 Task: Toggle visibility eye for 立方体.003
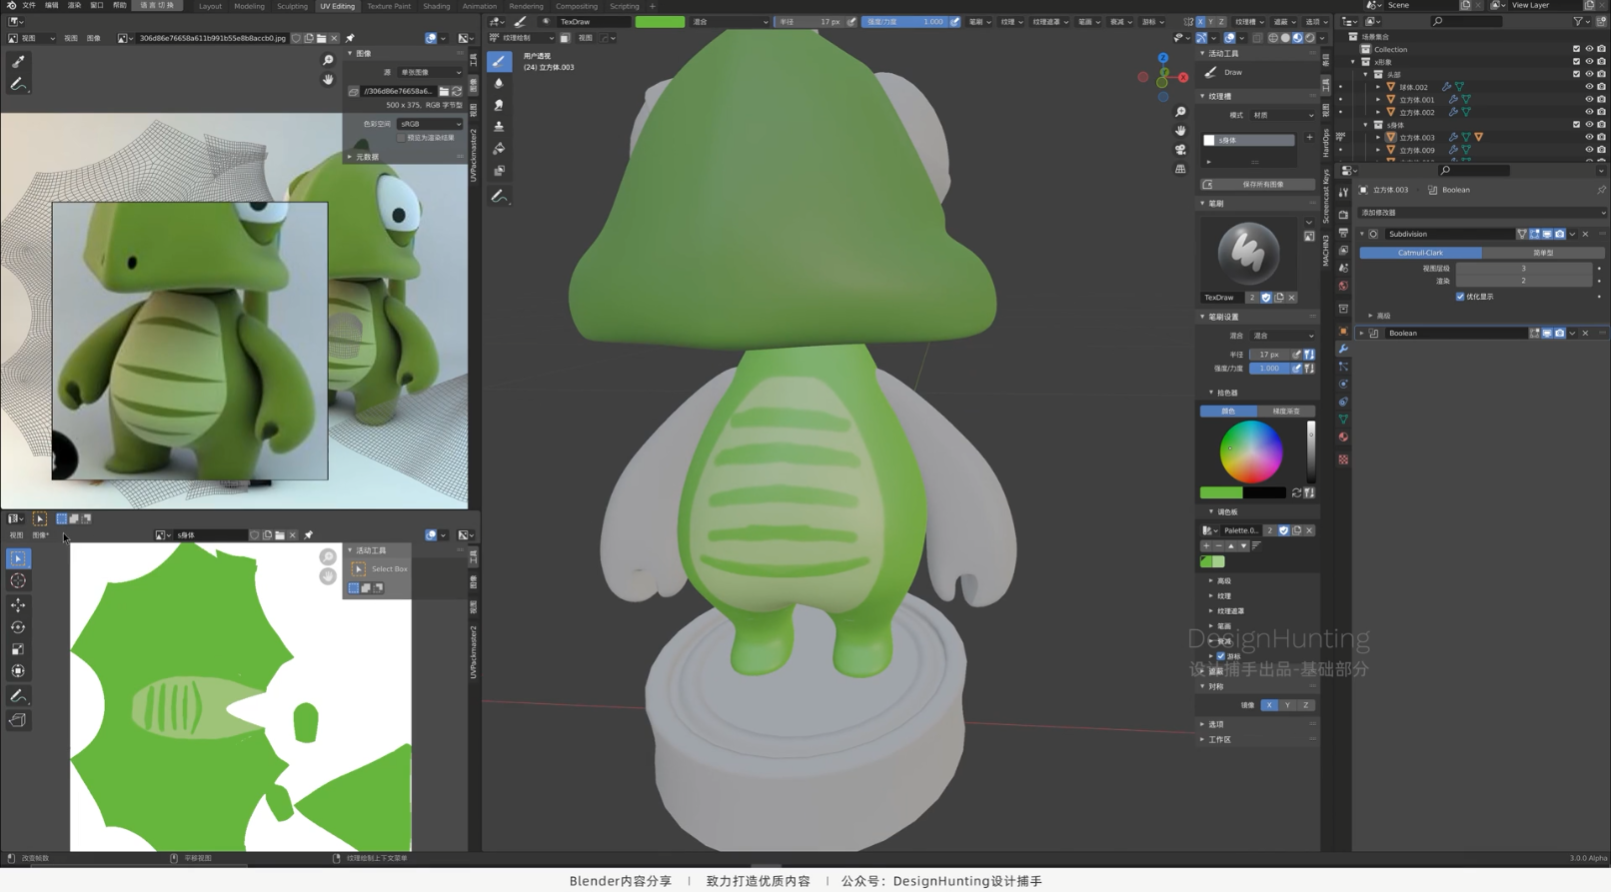1588,137
